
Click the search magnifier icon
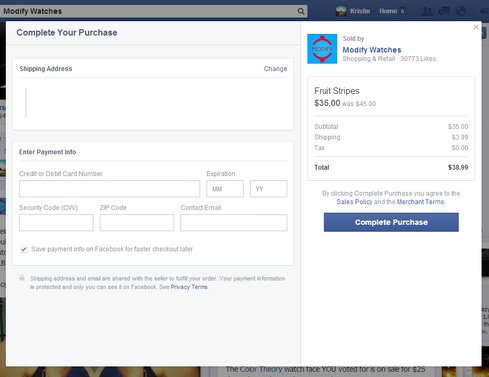tap(301, 11)
